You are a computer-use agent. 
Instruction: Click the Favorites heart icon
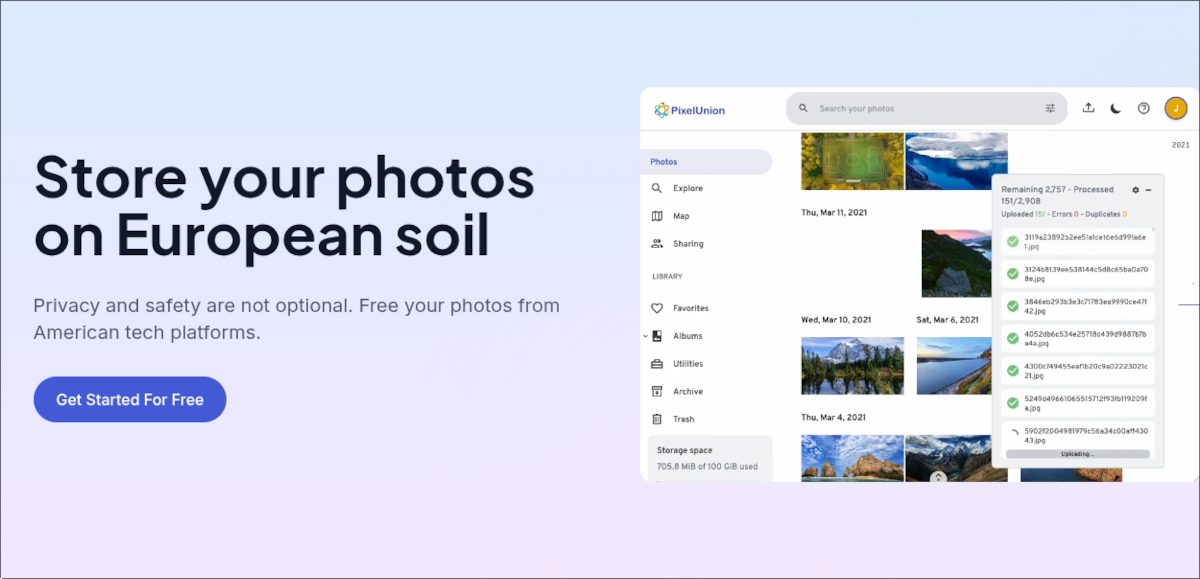[657, 308]
